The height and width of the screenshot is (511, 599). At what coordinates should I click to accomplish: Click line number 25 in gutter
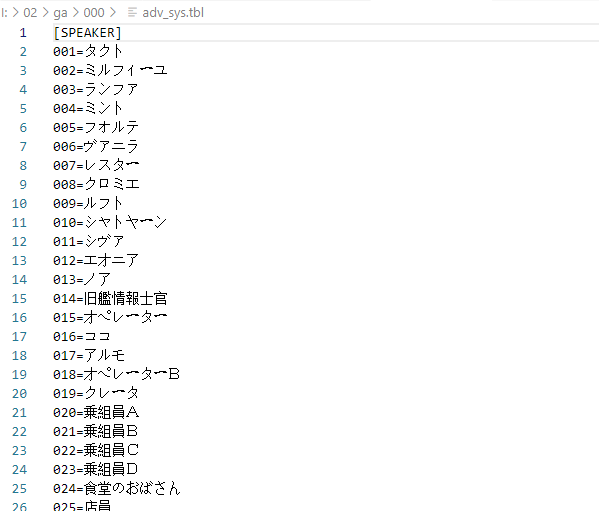[x=19, y=488]
